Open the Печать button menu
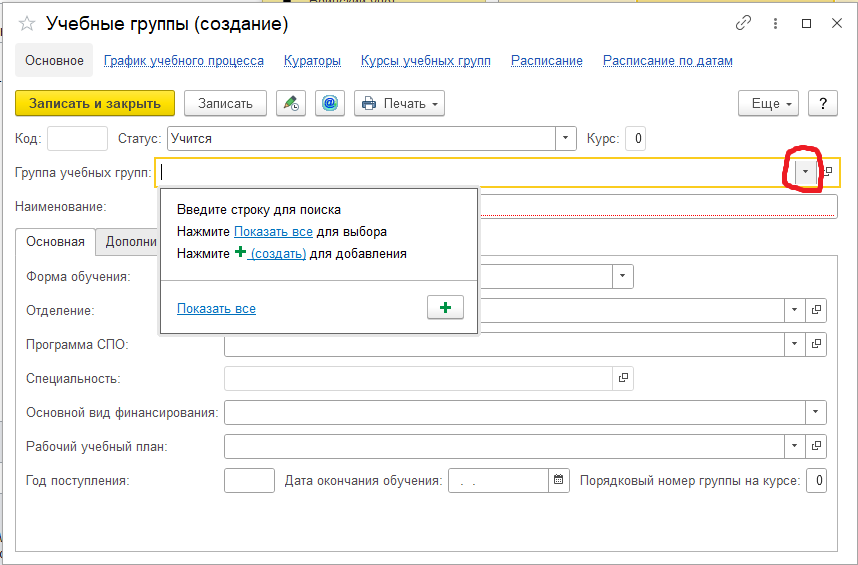 click(x=399, y=103)
